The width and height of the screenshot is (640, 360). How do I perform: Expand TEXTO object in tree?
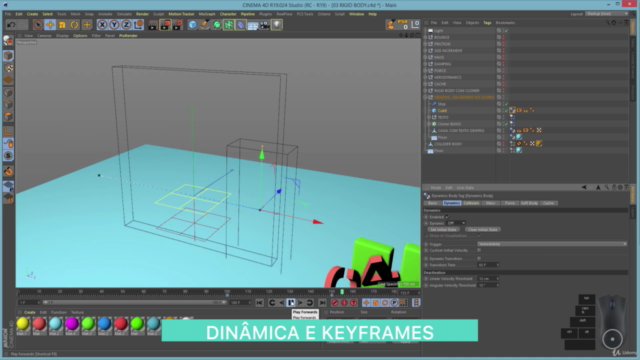coord(429,117)
